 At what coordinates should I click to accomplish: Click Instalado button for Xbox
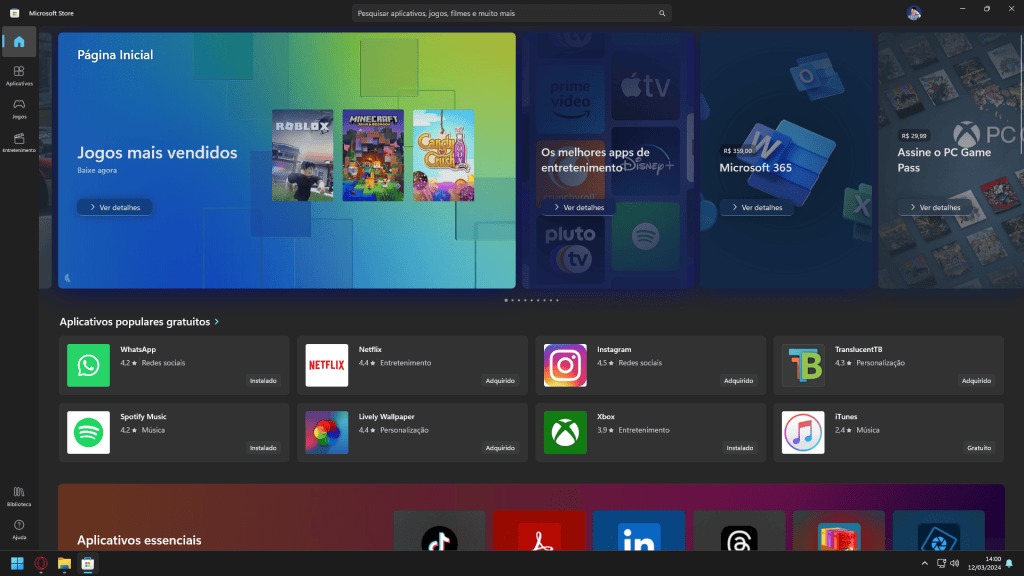pos(740,448)
